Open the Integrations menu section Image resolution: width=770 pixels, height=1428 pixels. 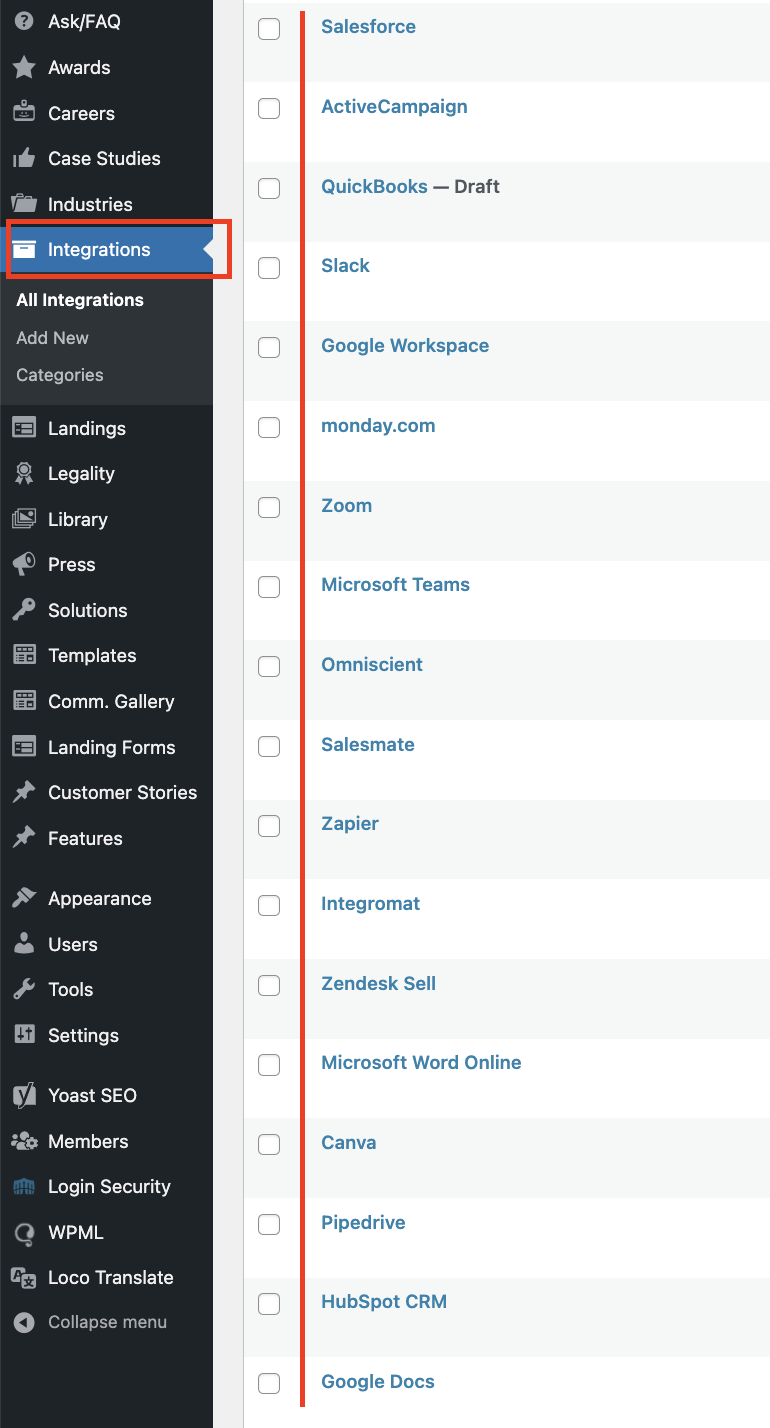(x=106, y=250)
